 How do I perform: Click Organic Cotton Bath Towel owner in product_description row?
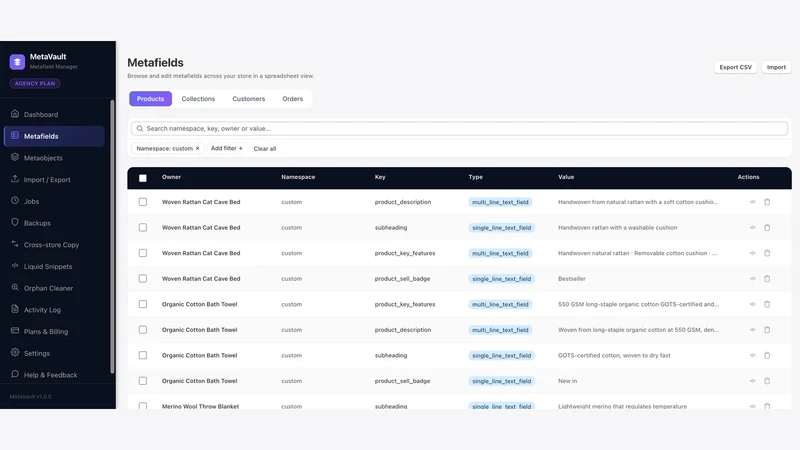199,330
